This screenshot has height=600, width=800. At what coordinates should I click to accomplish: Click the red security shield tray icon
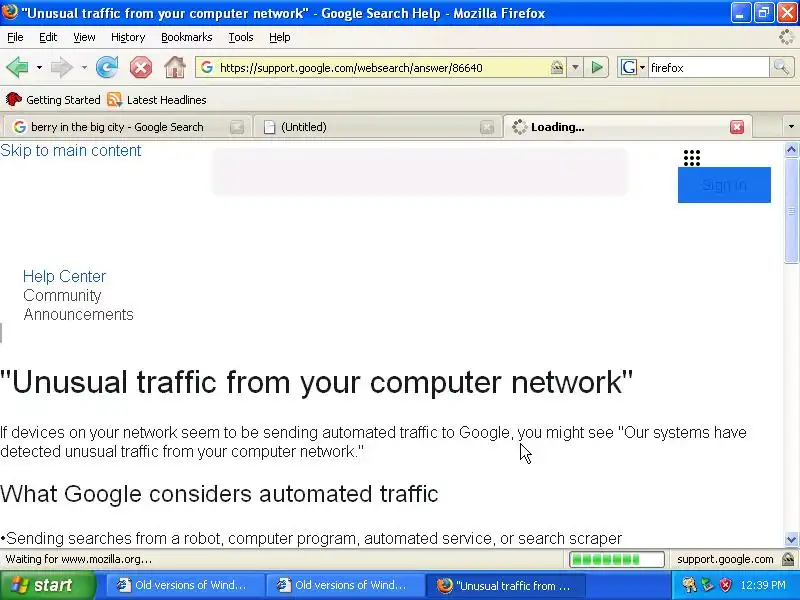[725, 585]
